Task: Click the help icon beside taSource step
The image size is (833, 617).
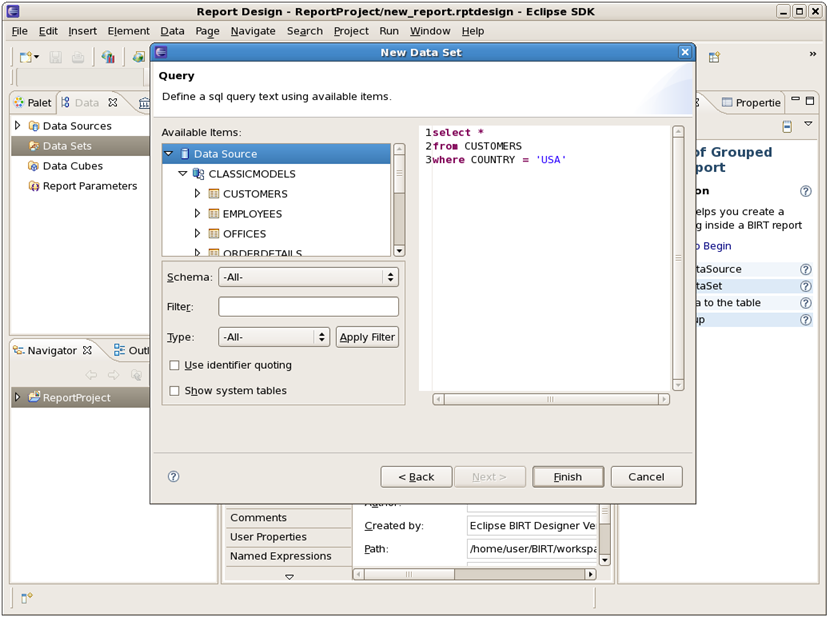Action: click(805, 269)
